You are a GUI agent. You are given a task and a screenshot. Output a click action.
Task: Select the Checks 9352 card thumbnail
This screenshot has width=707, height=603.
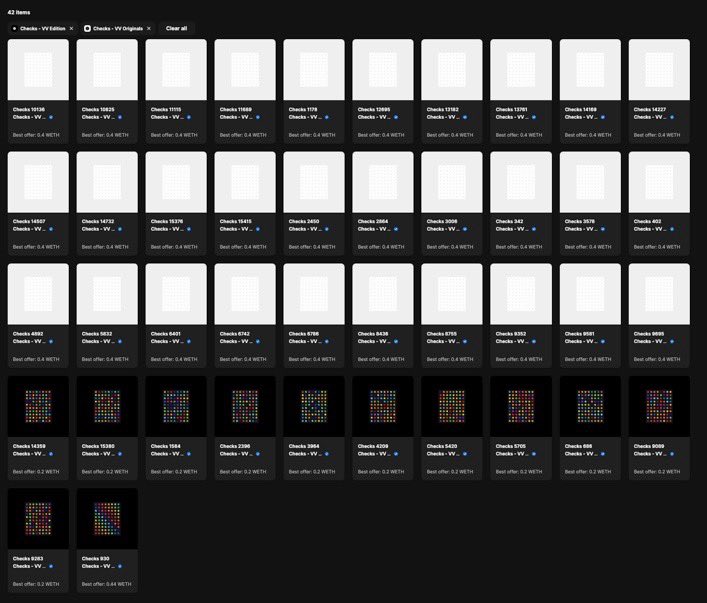pos(521,294)
